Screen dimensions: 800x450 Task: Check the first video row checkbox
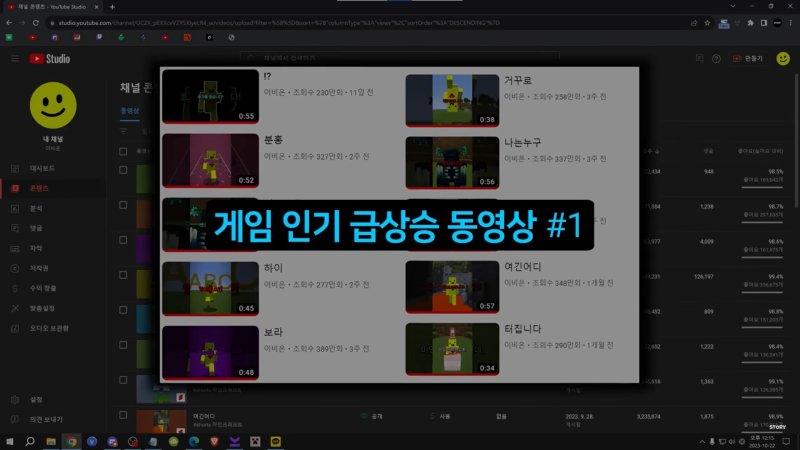pyautogui.click(x=123, y=171)
